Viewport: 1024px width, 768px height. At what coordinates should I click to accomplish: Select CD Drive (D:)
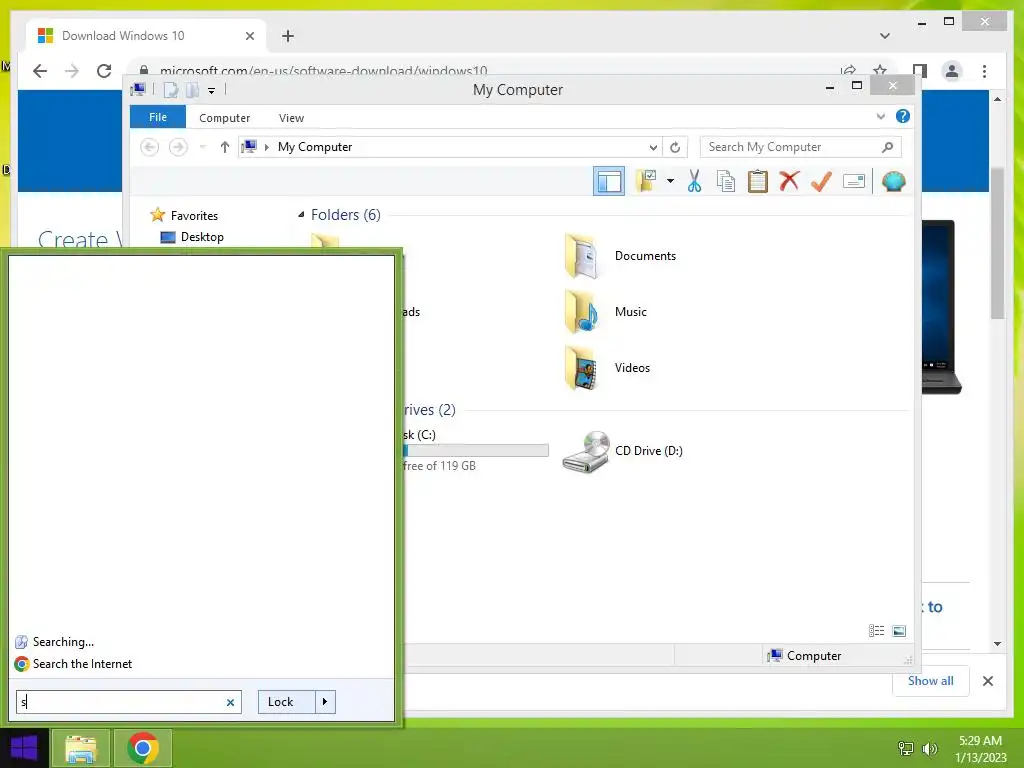point(624,451)
